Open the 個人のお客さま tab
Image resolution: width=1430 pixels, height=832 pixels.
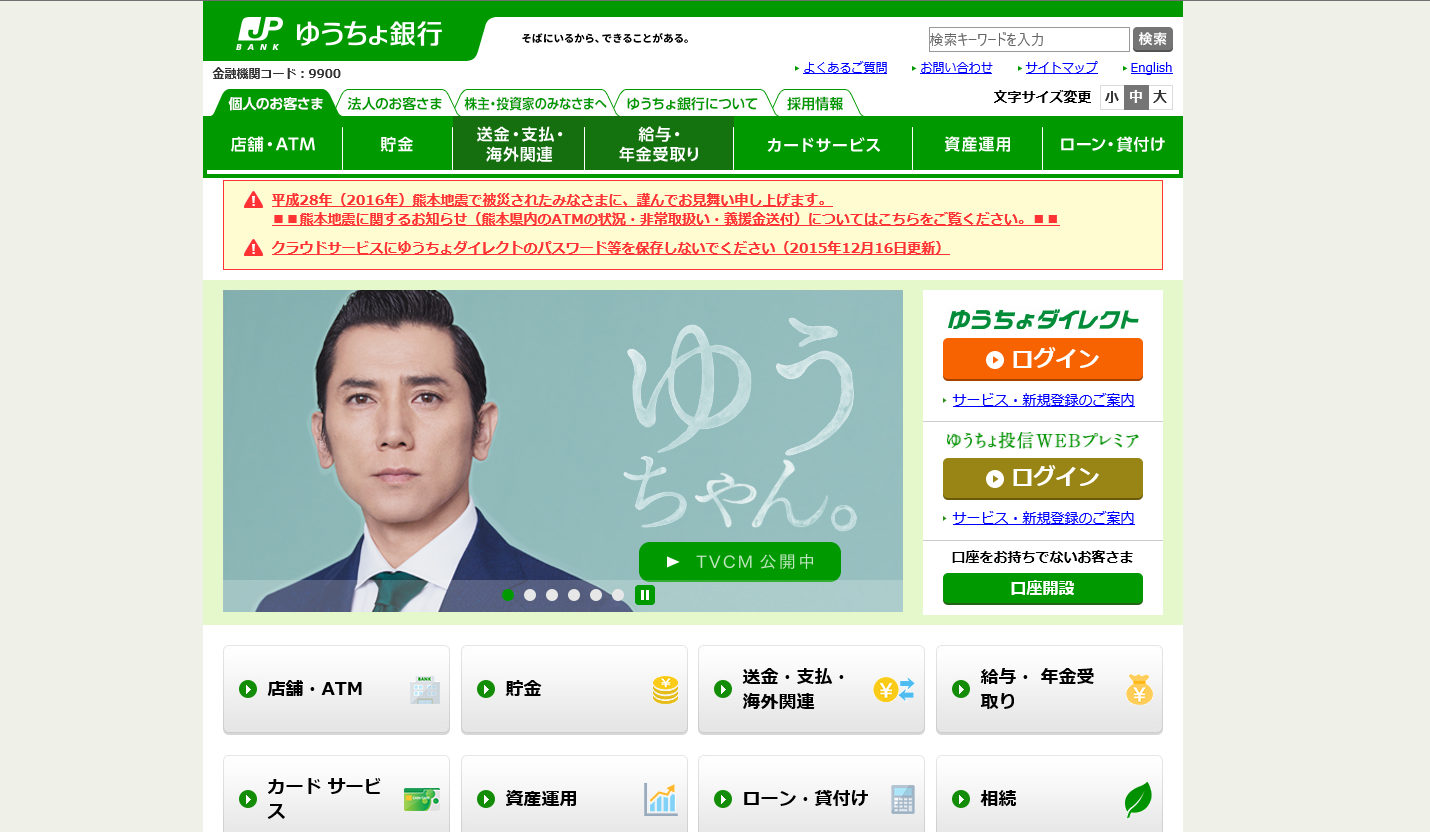coord(275,103)
